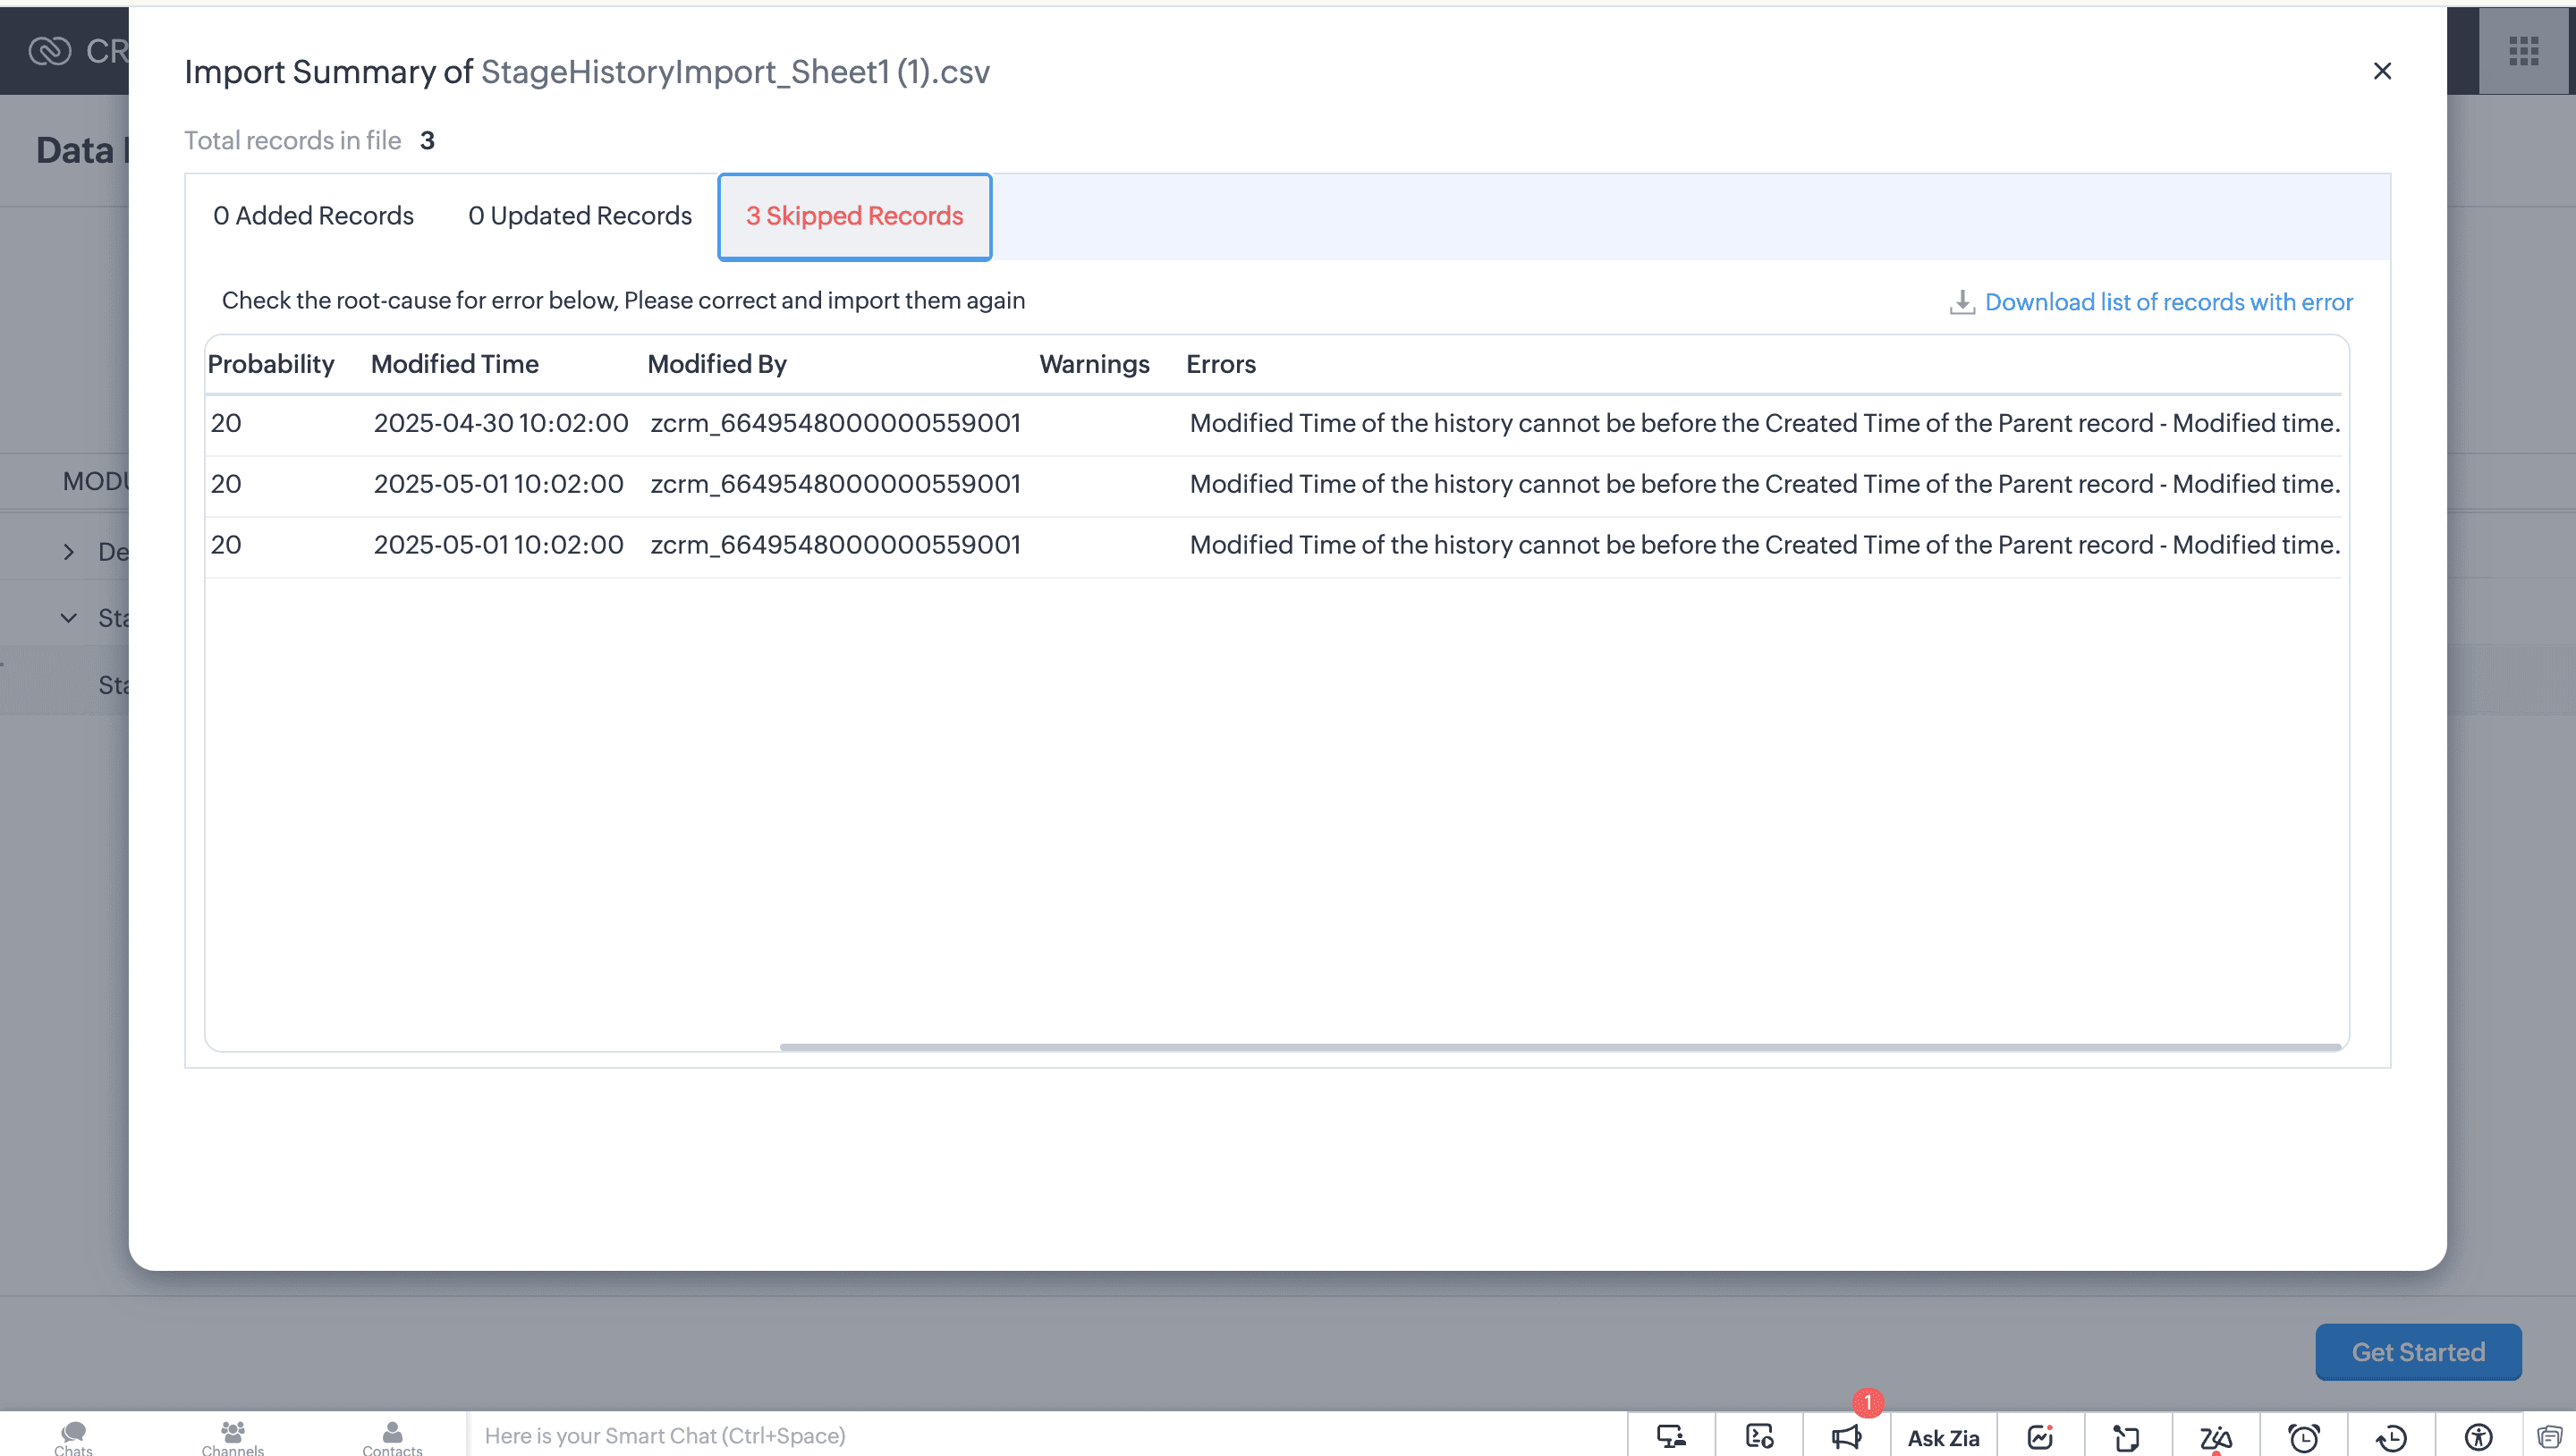Close the Import Summary dialog

point(2382,71)
